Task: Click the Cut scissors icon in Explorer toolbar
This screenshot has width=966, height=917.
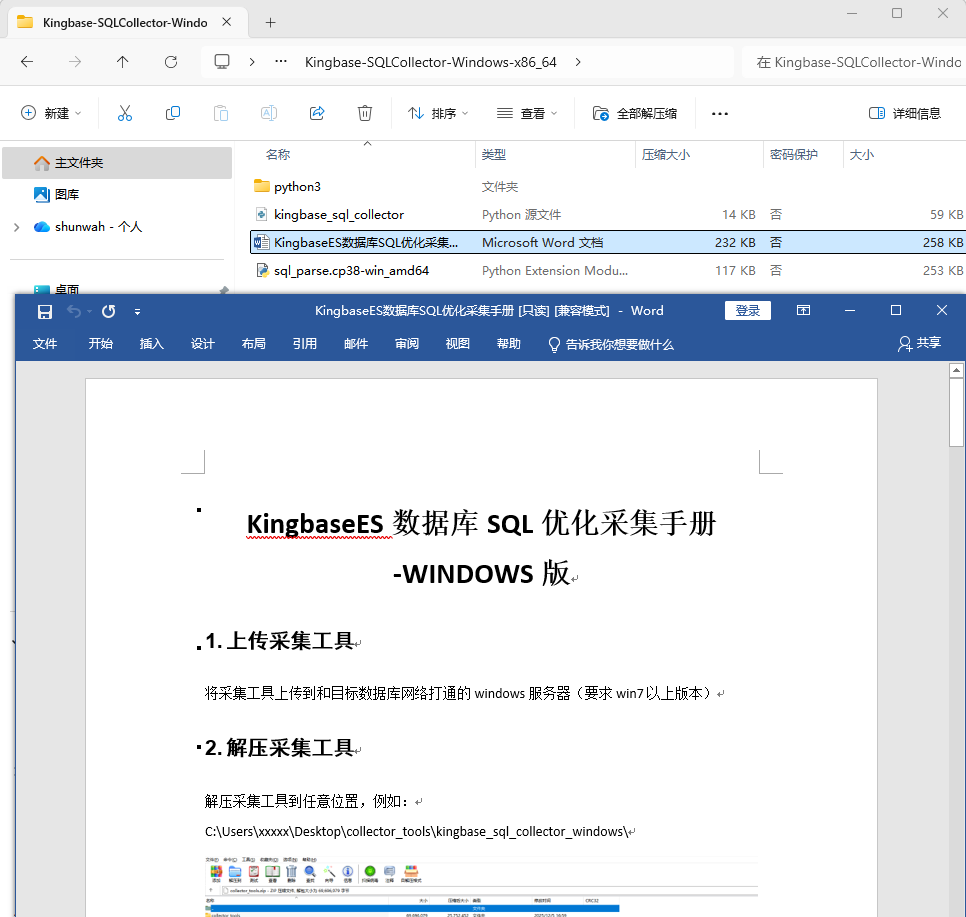Action: pos(124,113)
